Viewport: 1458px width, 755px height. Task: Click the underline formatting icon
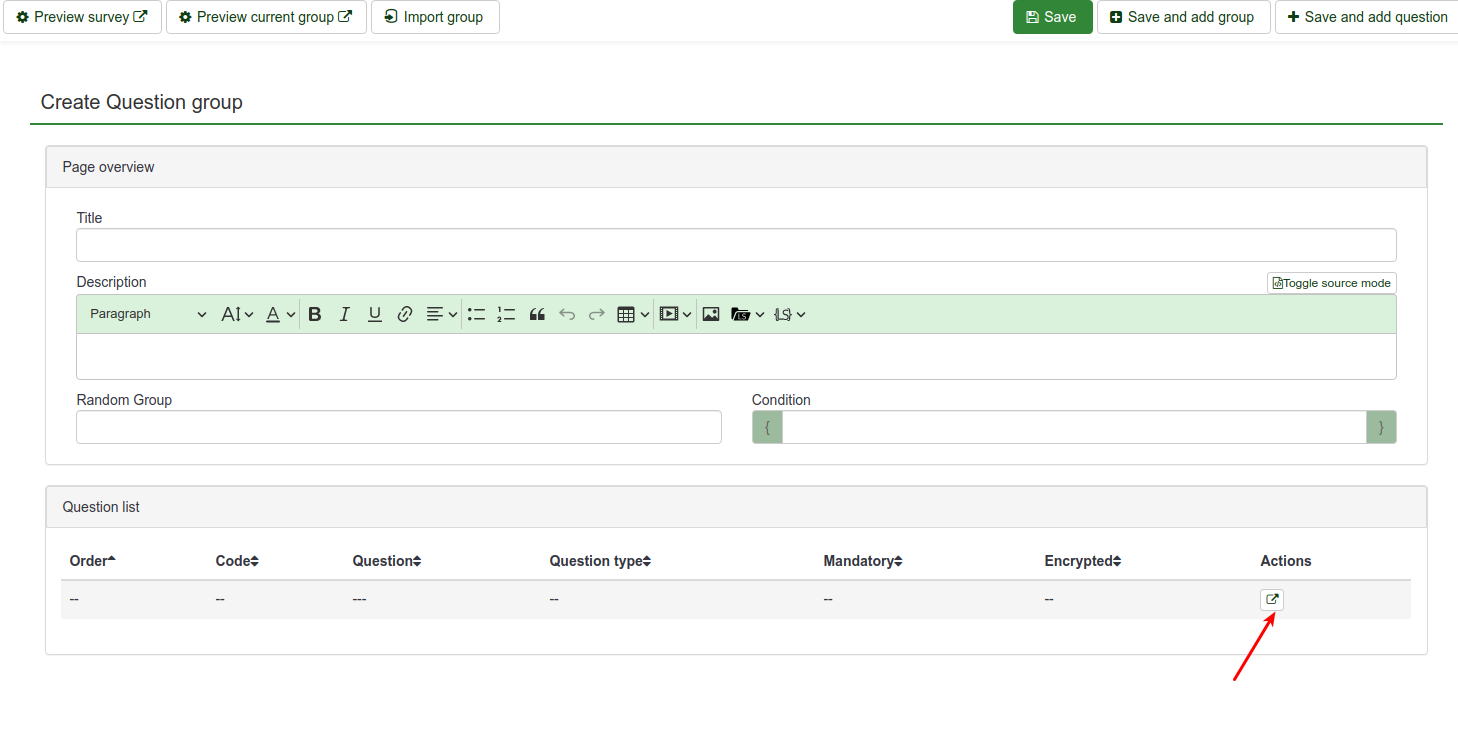click(x=375, y=314)
